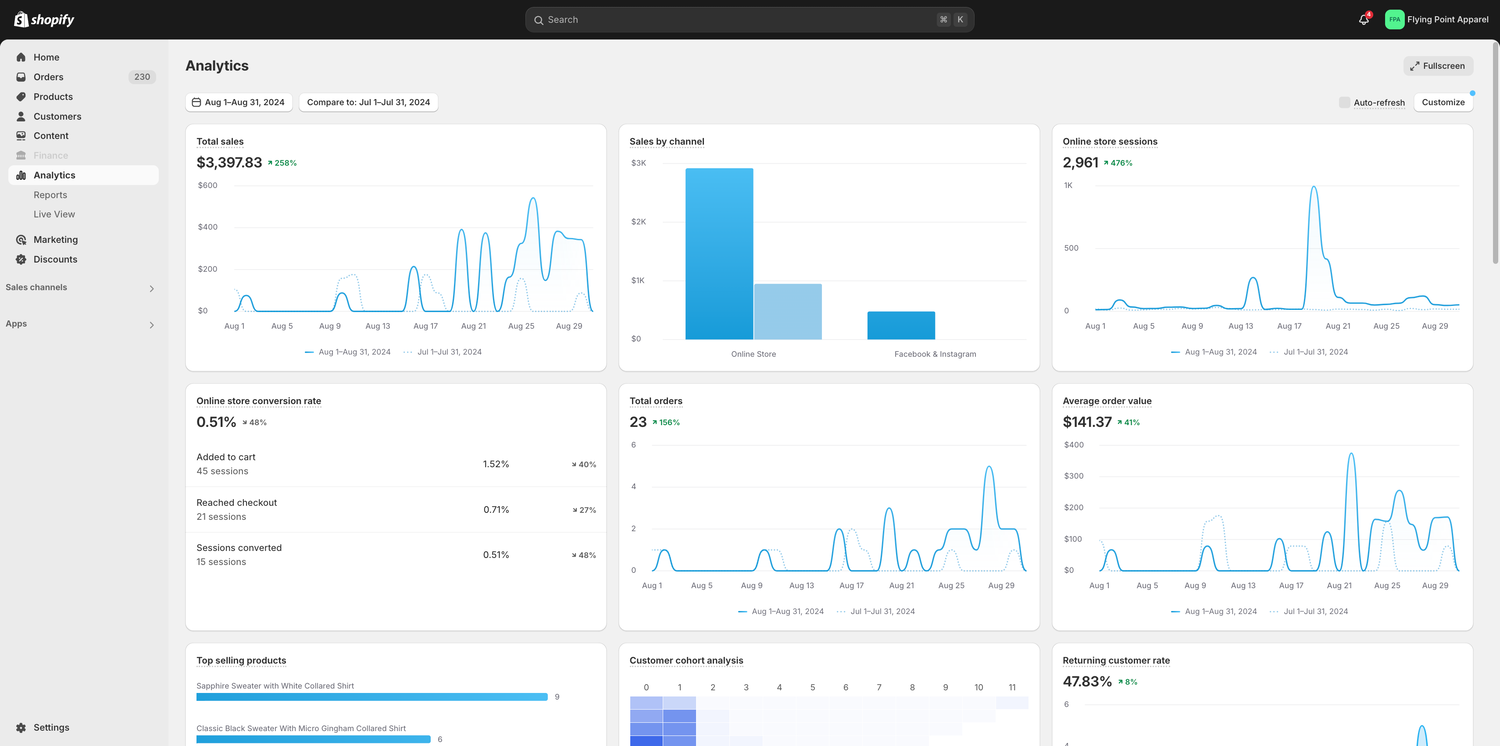
Task: Open Settings at sidebar bottom
Action: pyautogui.click(x=83, y=728)
